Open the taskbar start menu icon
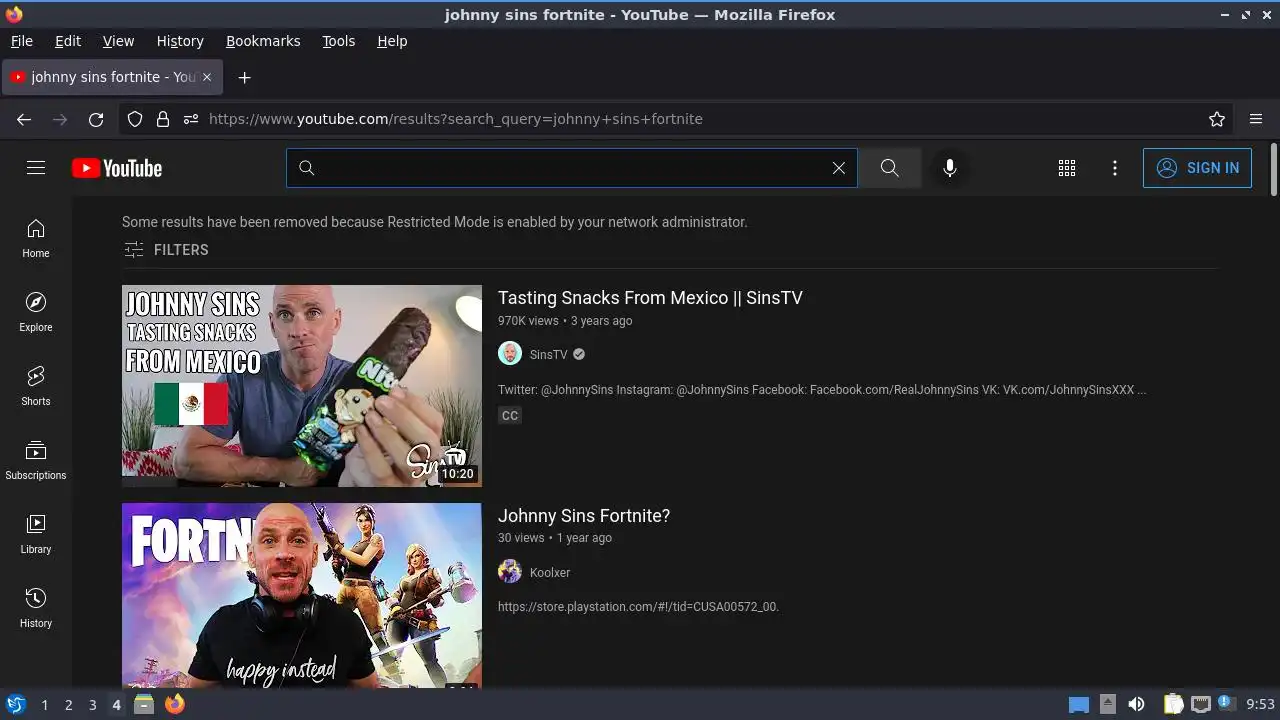 pyautogui.click(x=15, y=704)
